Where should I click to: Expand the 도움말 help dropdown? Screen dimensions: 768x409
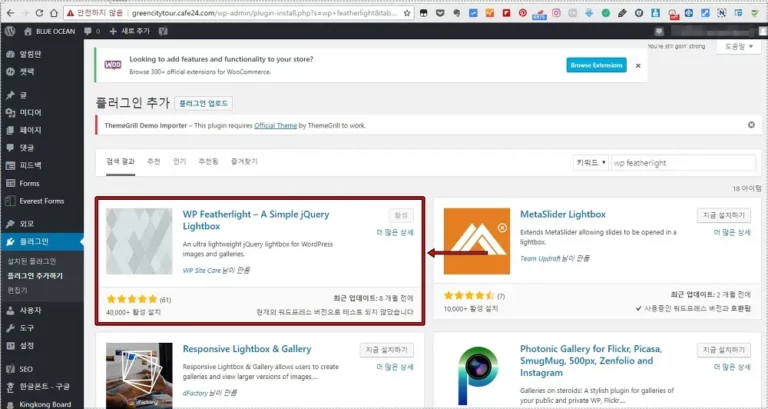[x=739, y=47]
